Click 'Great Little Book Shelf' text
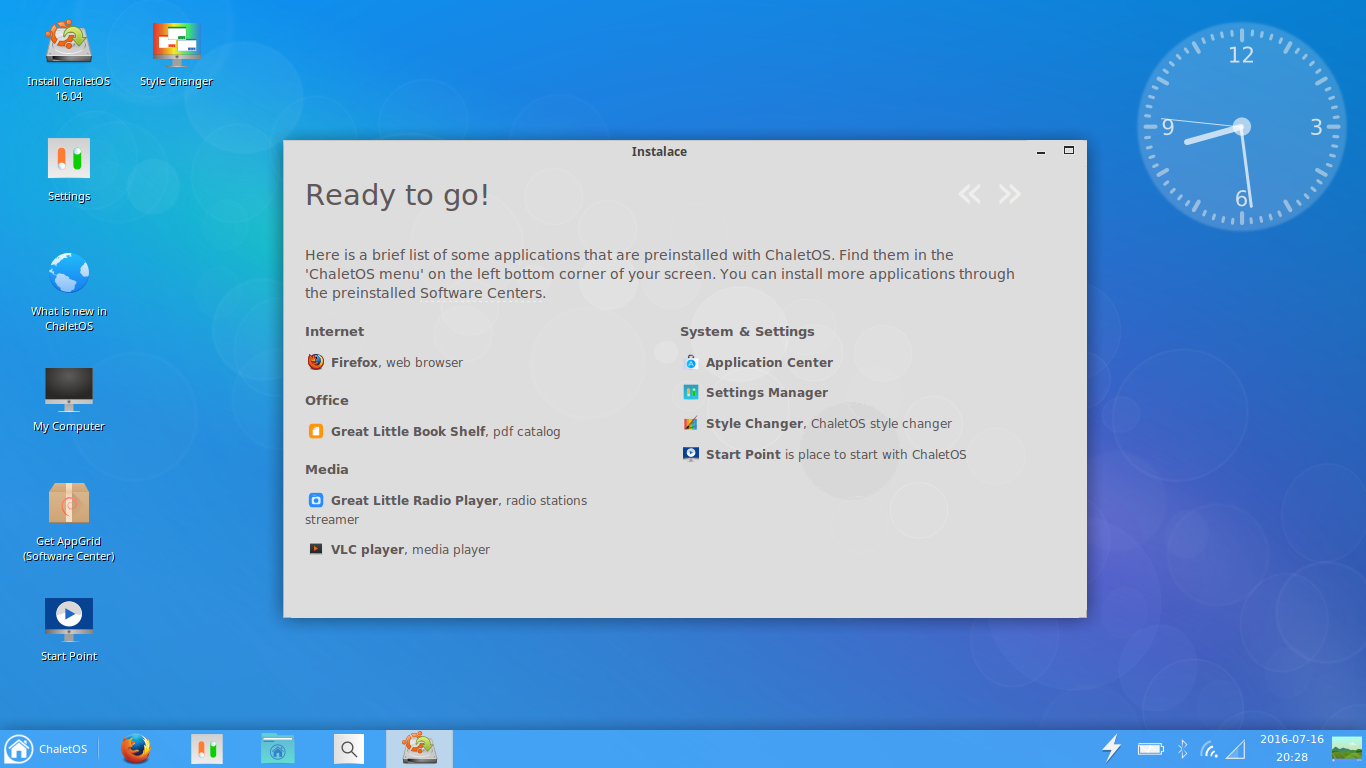 point(408,431)
